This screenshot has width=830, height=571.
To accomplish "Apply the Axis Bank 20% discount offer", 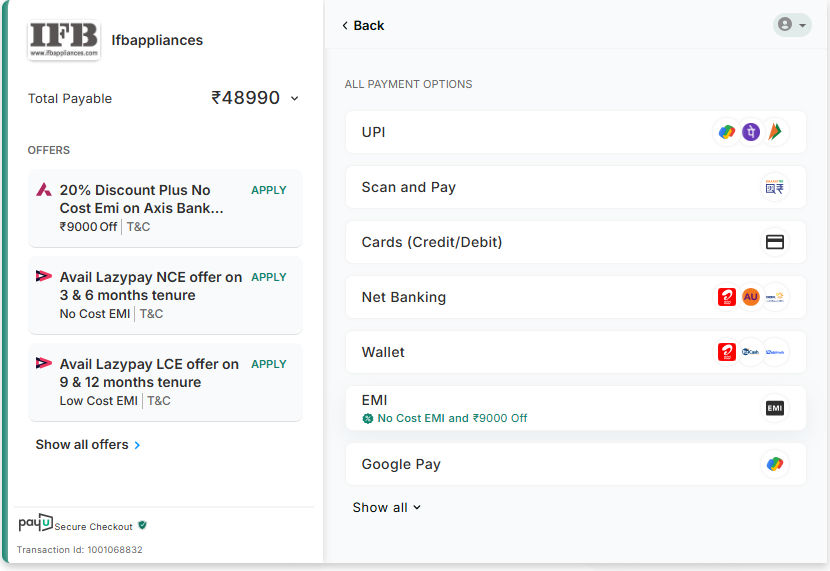I will click(x=269, y=190).
